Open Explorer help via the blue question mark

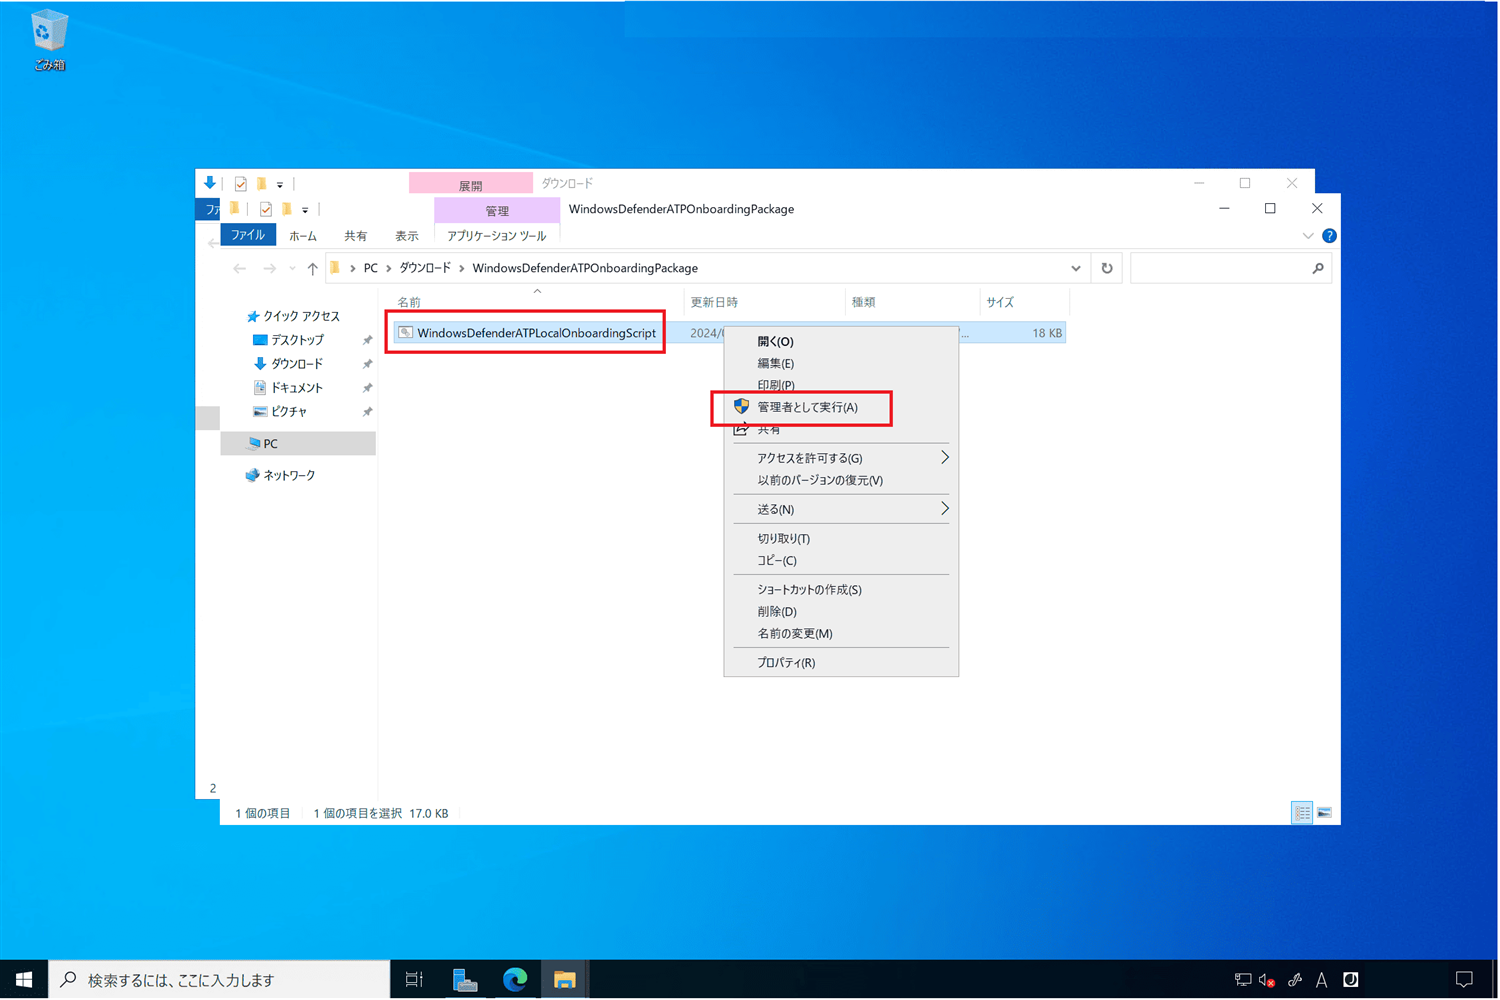click(x=1329, y=236)
